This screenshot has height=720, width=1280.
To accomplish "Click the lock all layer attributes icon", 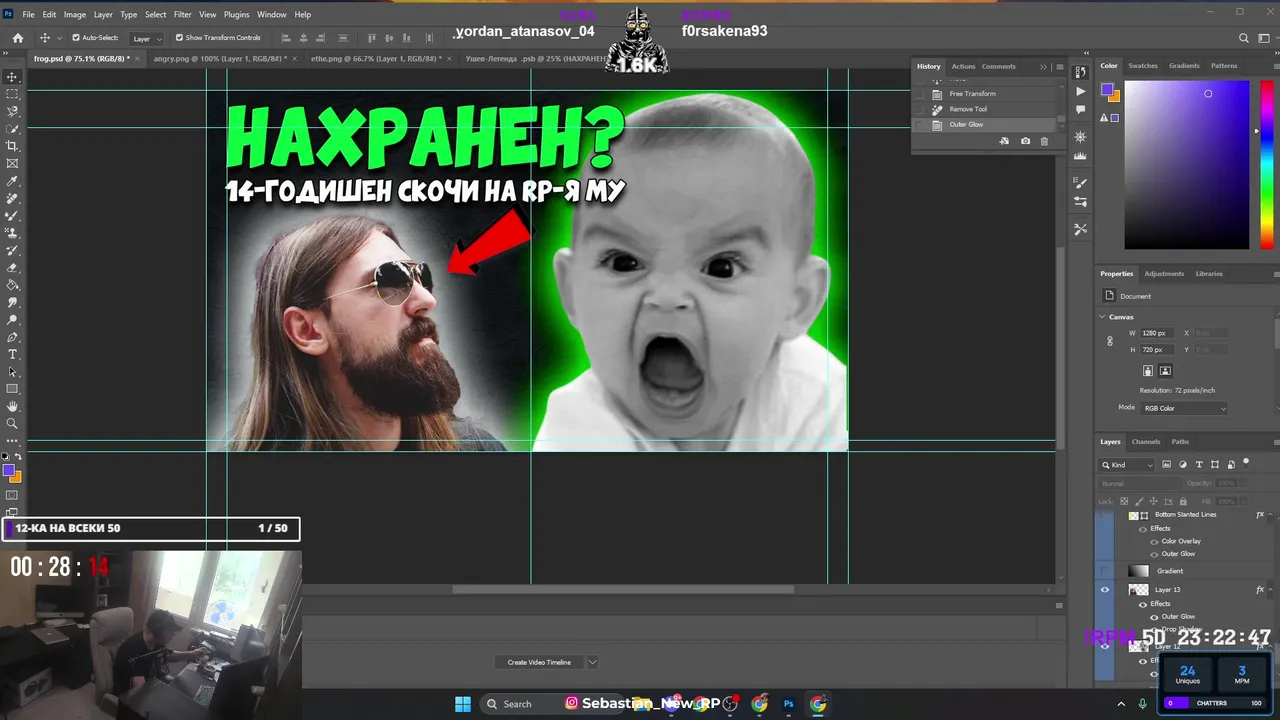I will 1183,501.
